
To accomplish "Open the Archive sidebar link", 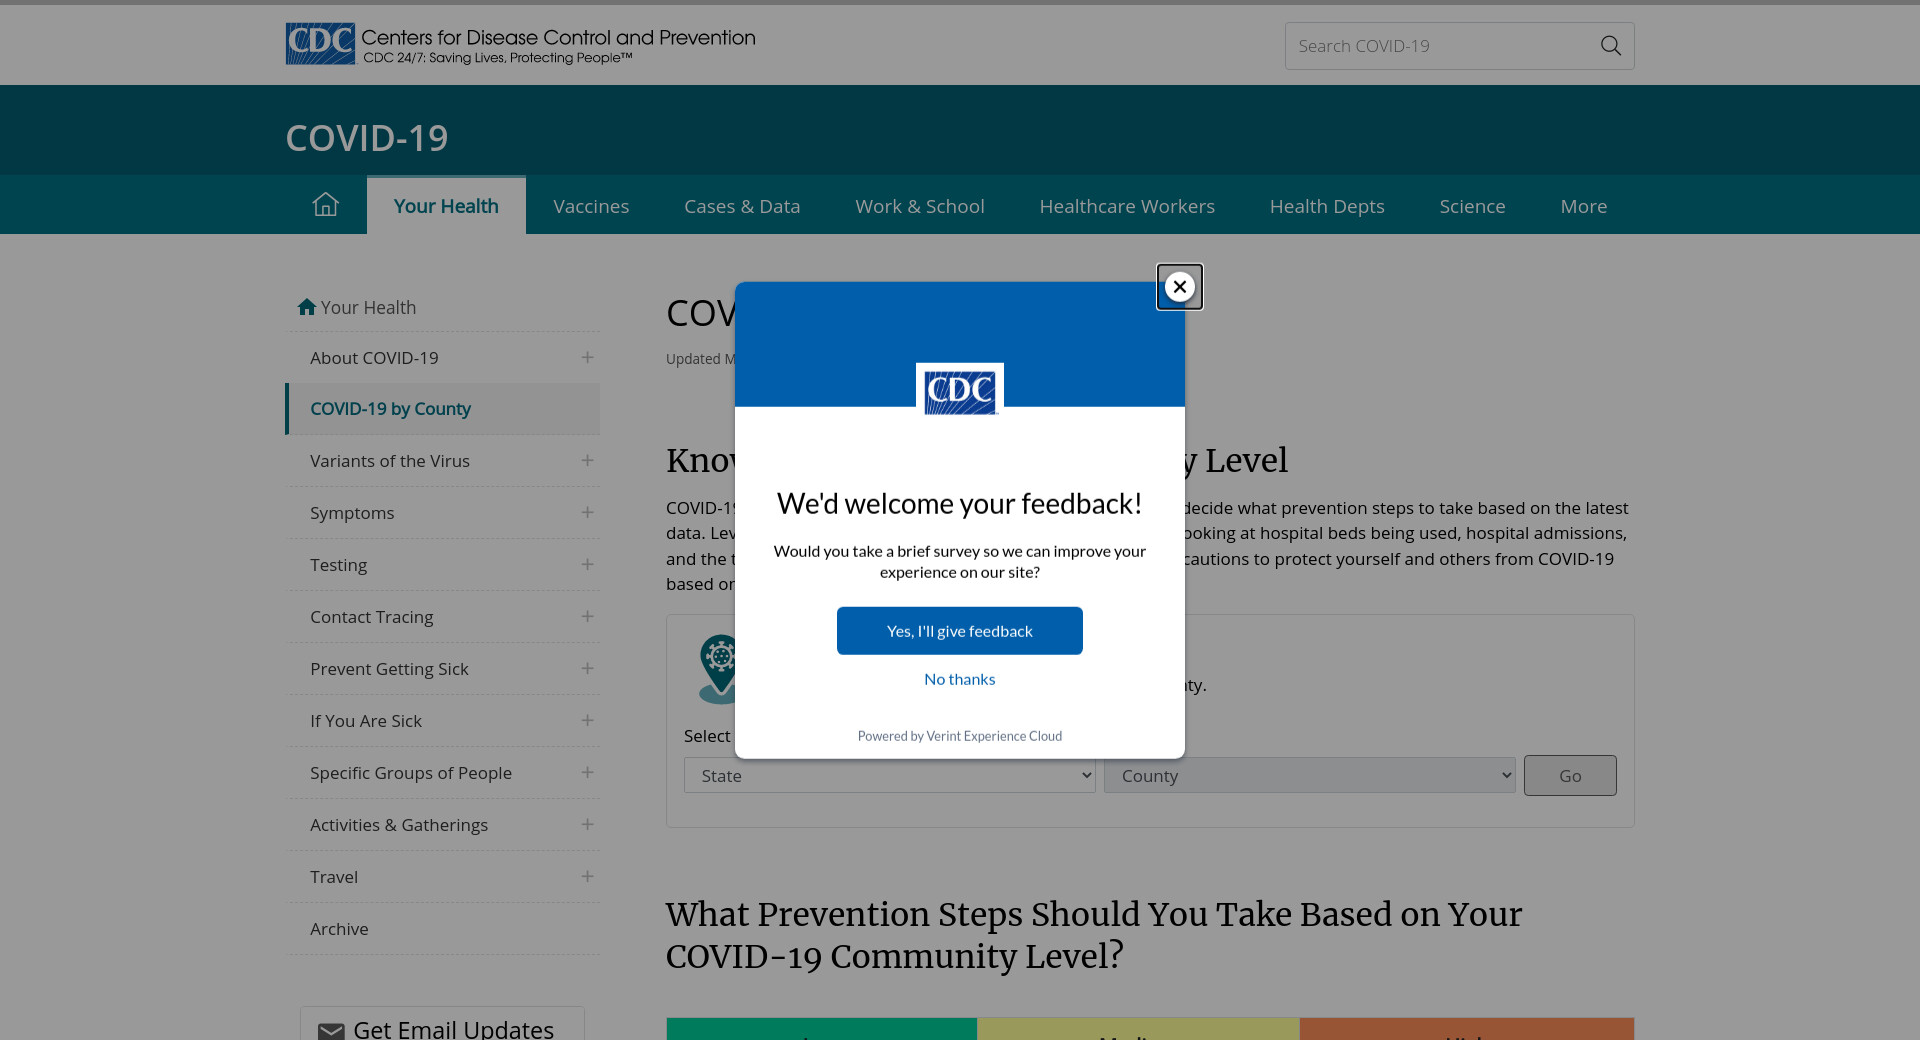I will click(339, 929).
